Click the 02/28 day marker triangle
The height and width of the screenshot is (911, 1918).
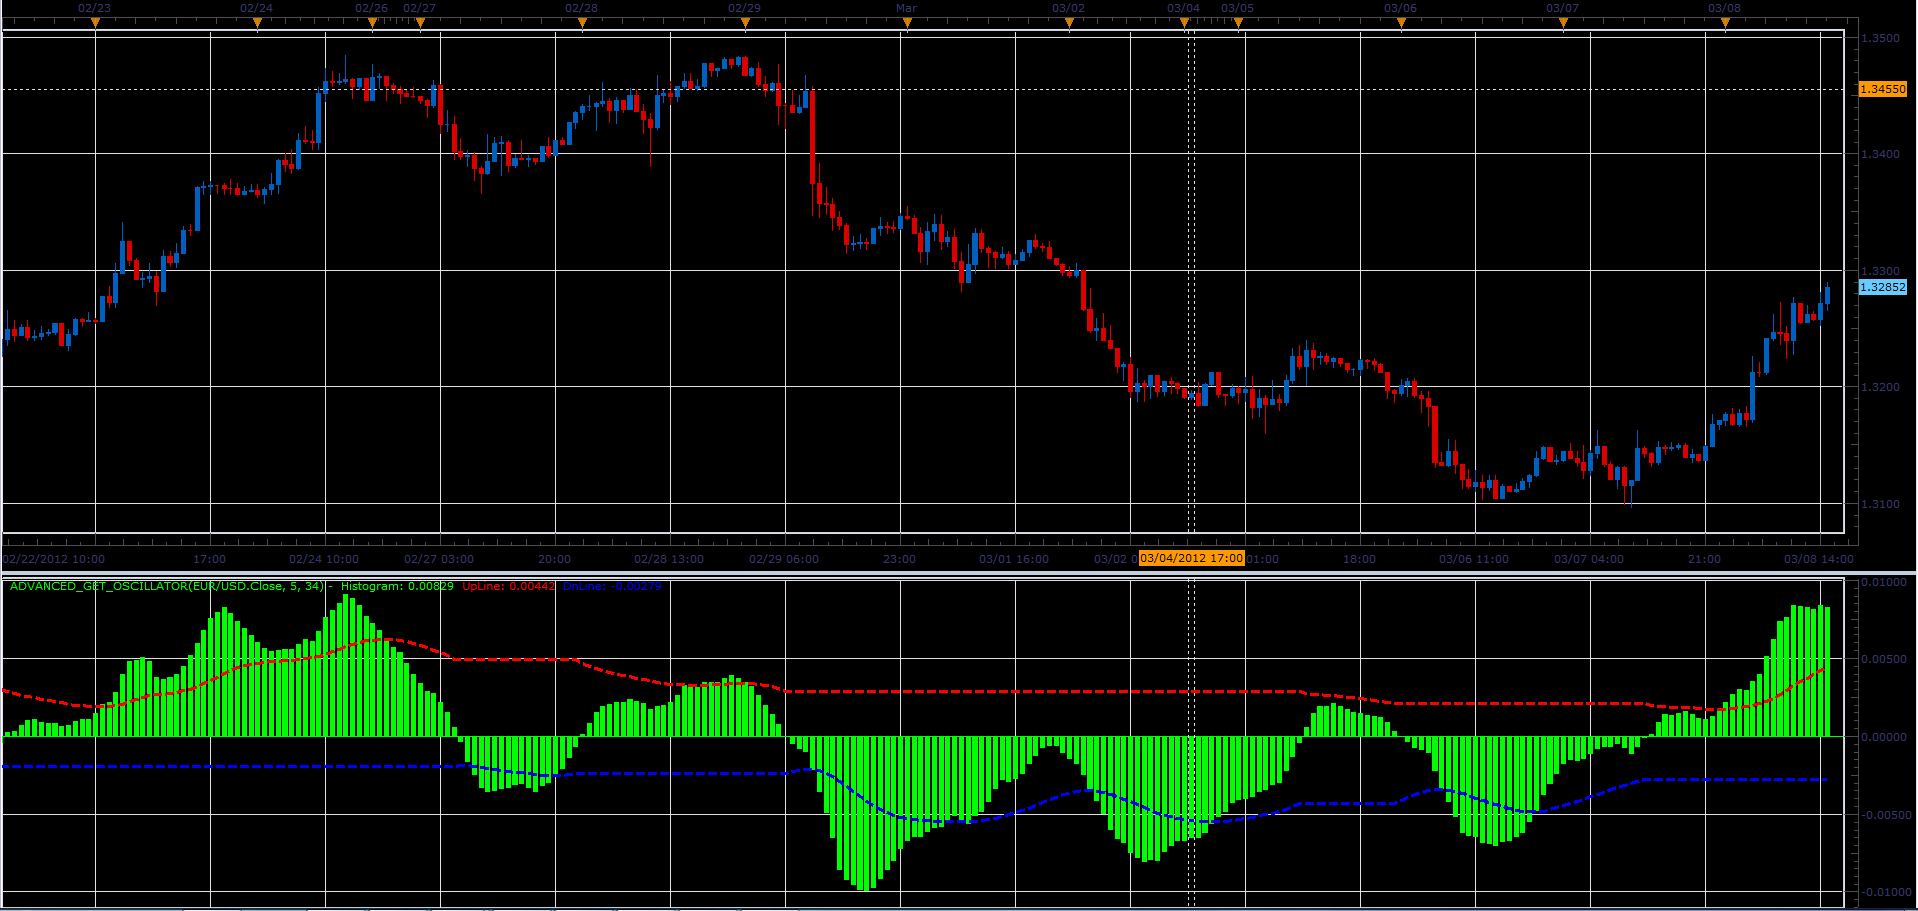(x=582, y=22)
